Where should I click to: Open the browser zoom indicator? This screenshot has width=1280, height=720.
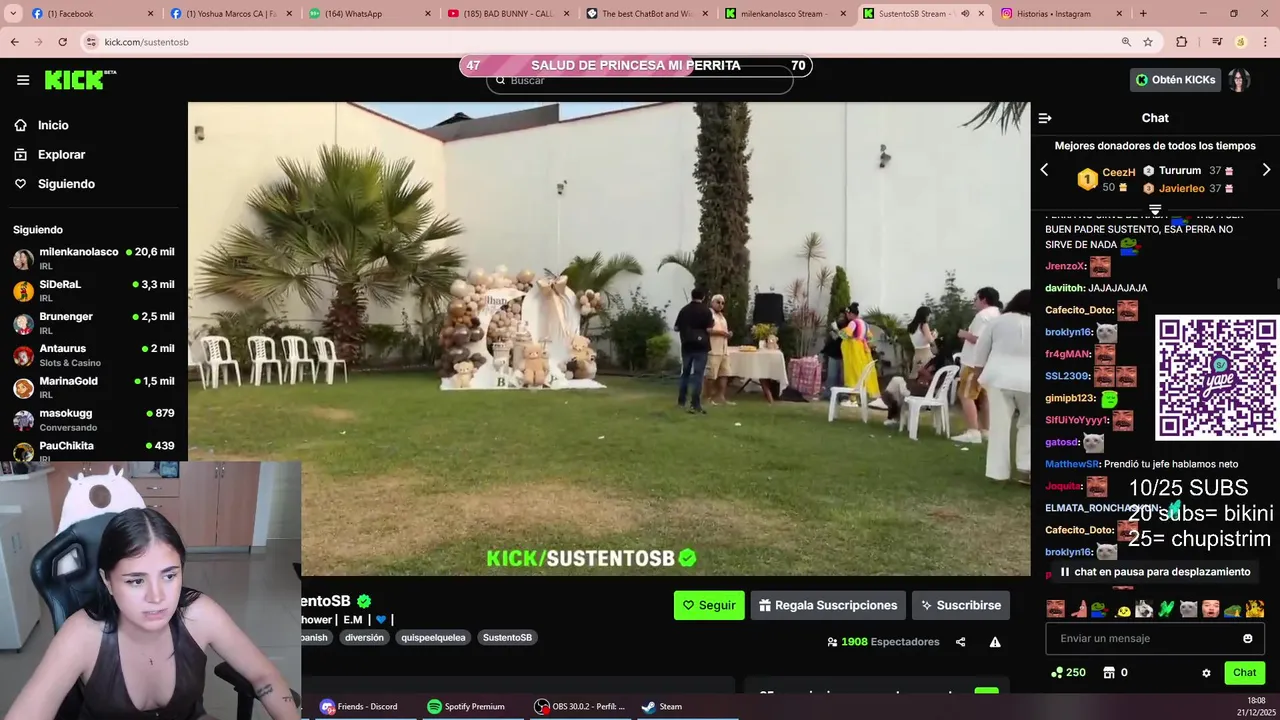click(1126, 42)
